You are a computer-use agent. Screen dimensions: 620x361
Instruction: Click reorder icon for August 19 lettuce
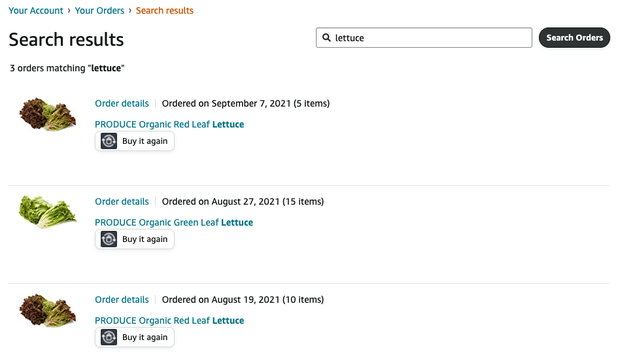coord(109,337)
